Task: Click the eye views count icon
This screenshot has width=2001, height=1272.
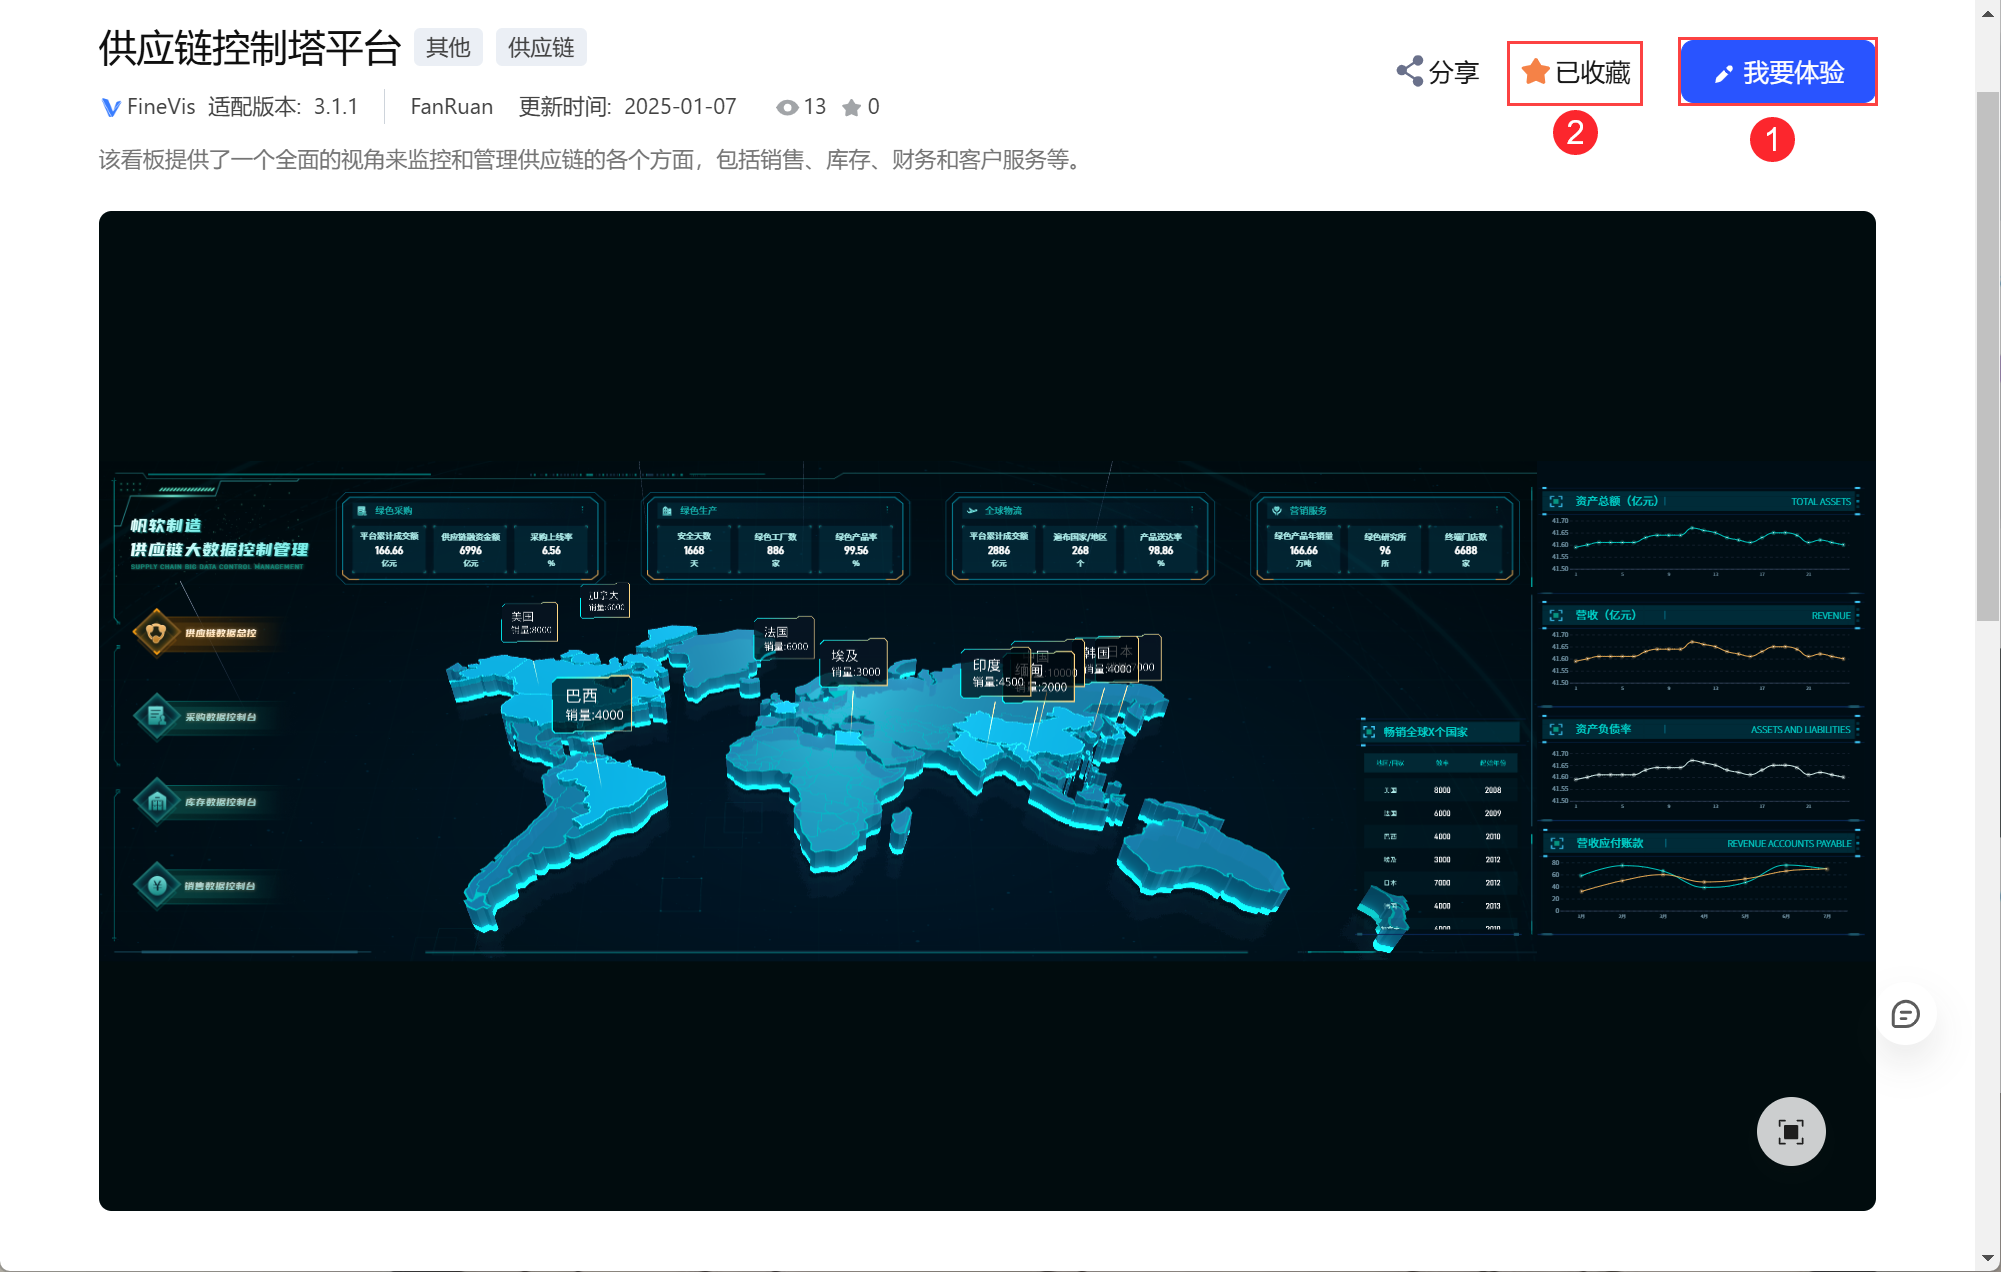Action: 787,107
